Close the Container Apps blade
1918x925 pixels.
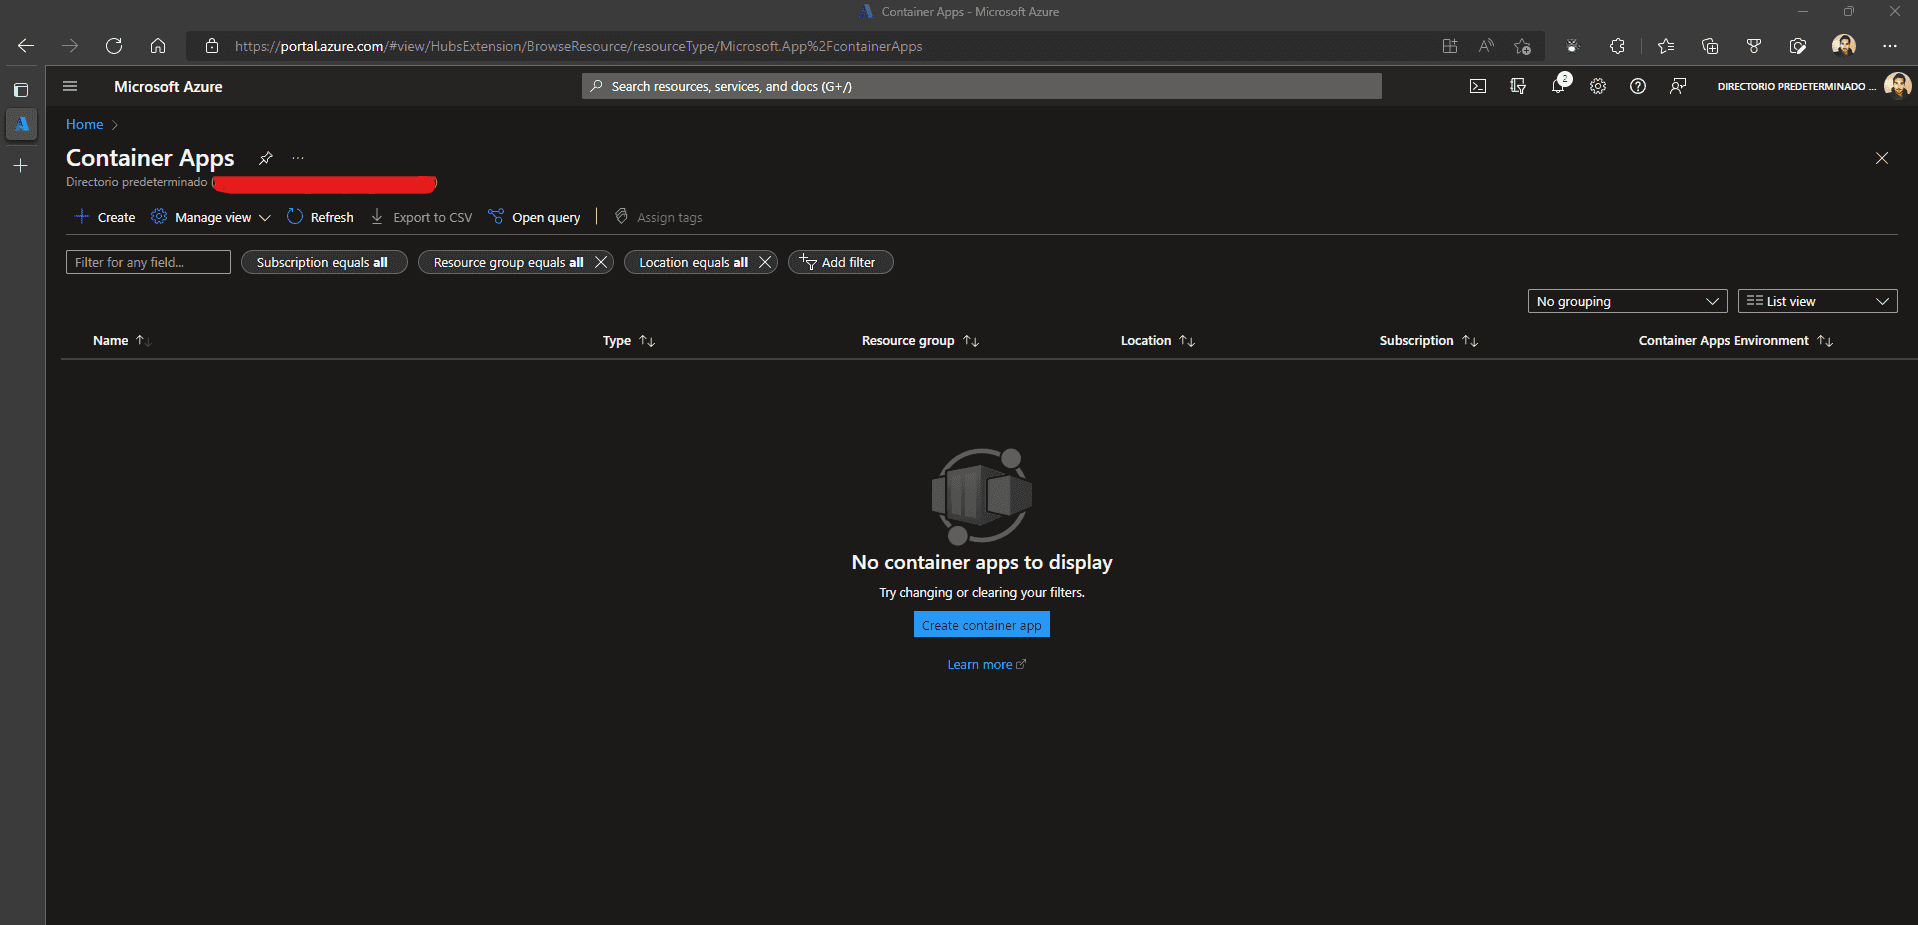pyautogui.click(x=1882, y=158)
